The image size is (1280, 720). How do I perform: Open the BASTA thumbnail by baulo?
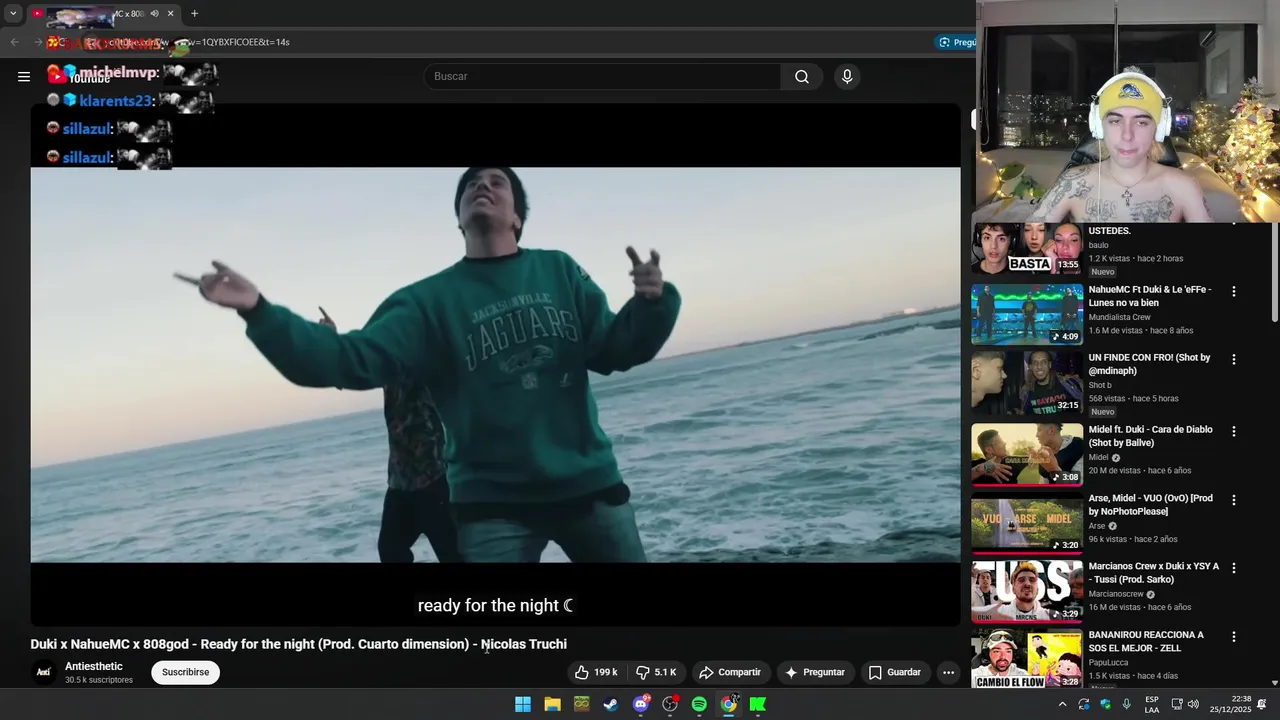(1027, 248)
